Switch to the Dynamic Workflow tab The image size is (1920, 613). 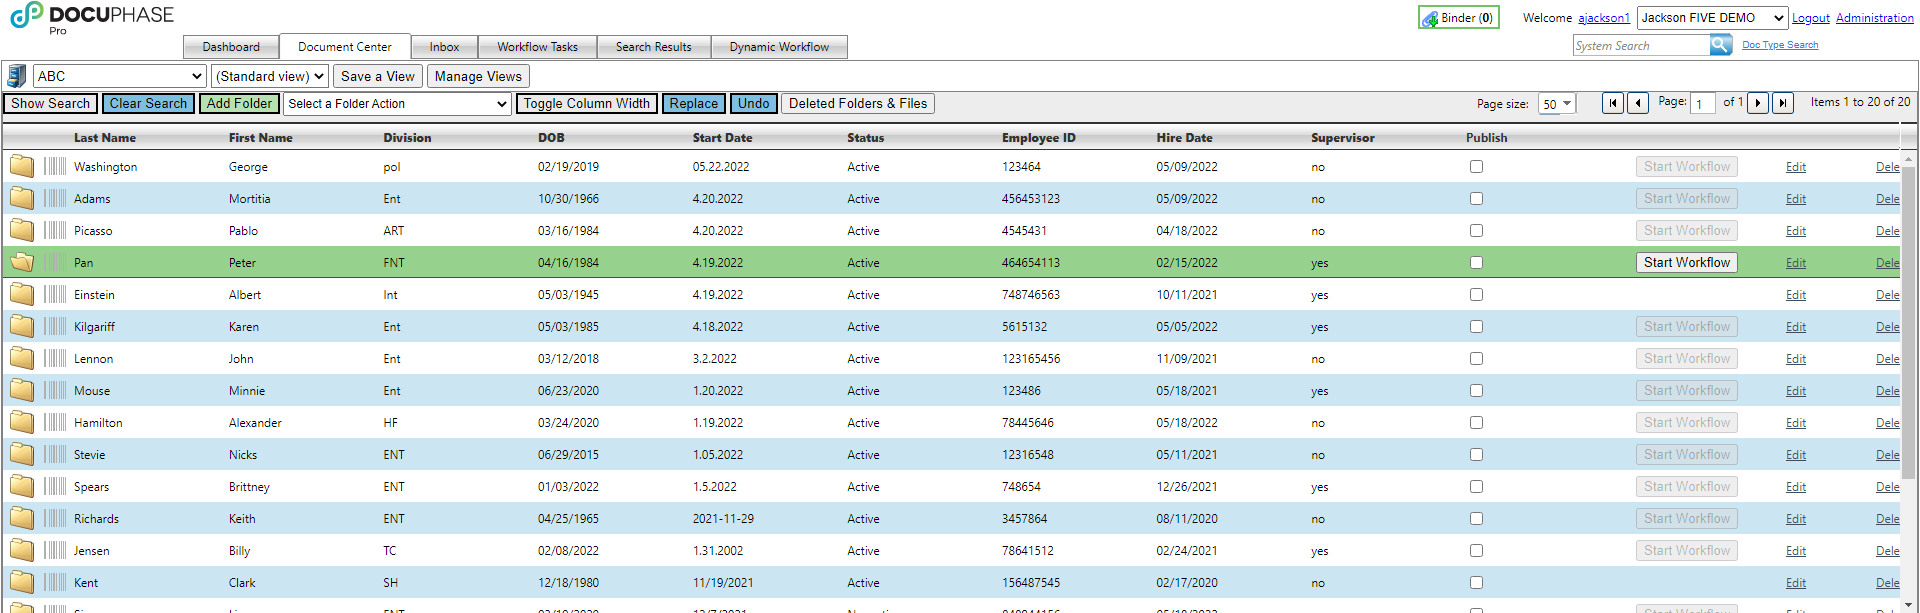(x=779, y=47)
